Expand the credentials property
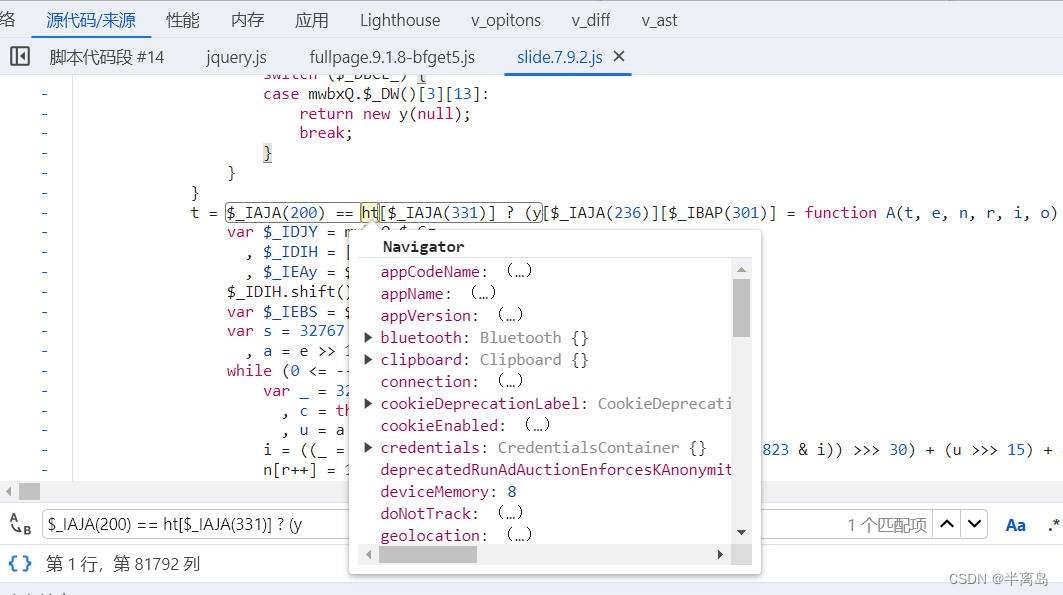The height and width of the screenshot is (595, 1063). [368, 447]
